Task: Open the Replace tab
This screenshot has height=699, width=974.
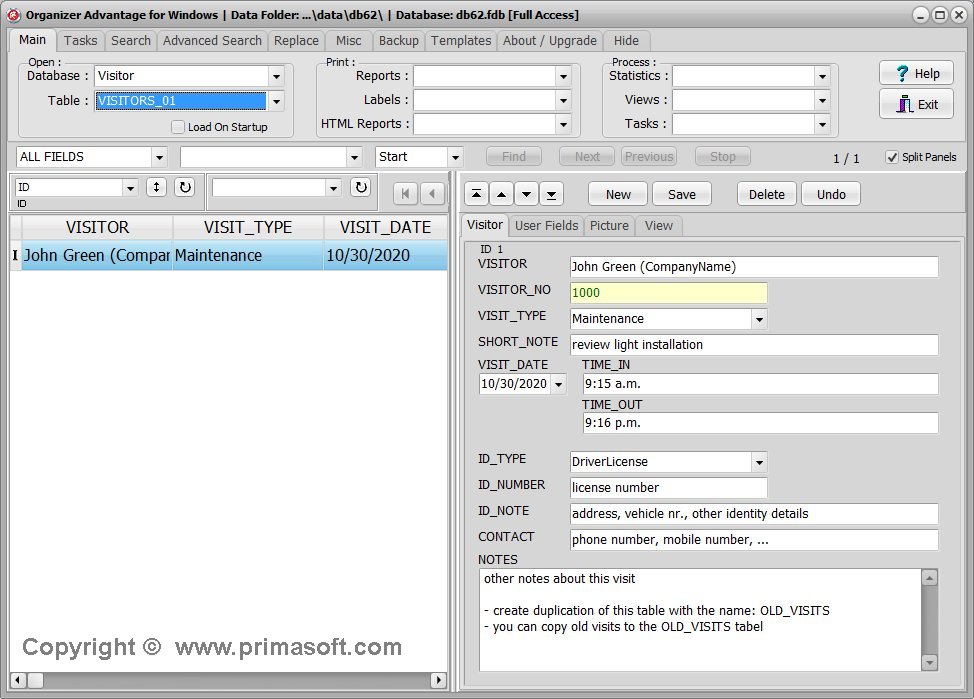Action: point(296,40)
